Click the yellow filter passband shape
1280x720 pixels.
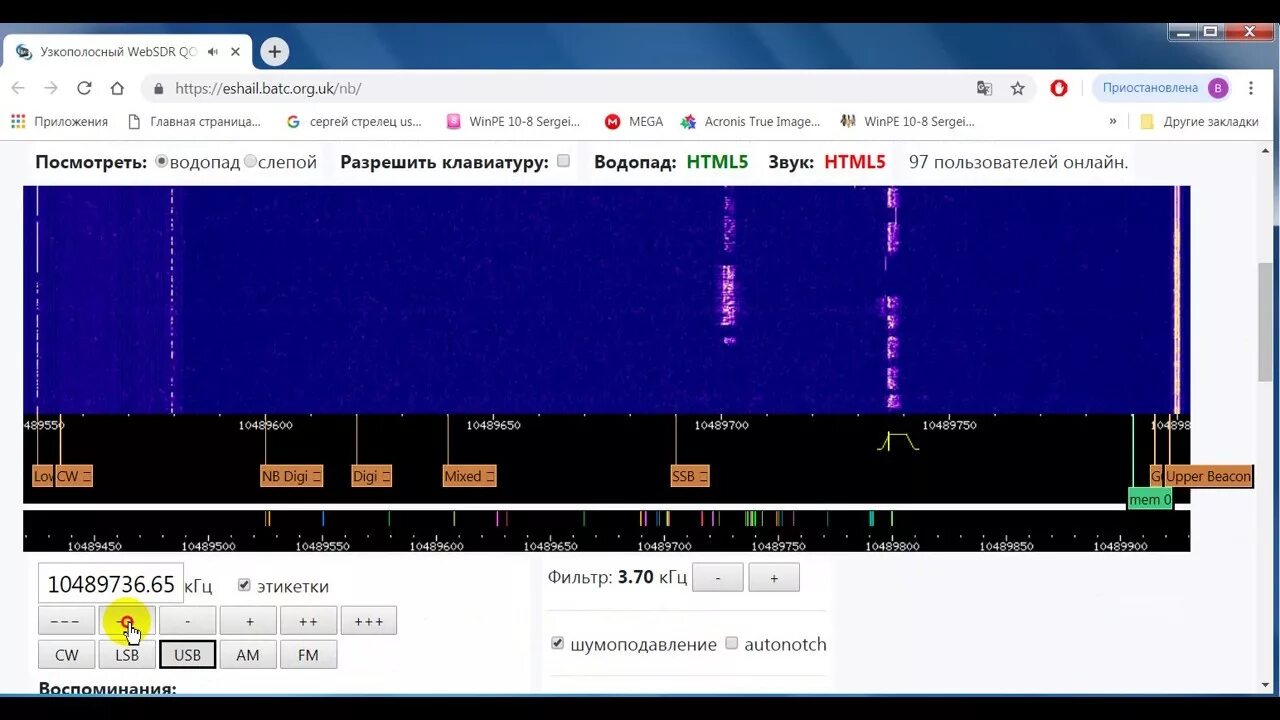click(898, 441)
